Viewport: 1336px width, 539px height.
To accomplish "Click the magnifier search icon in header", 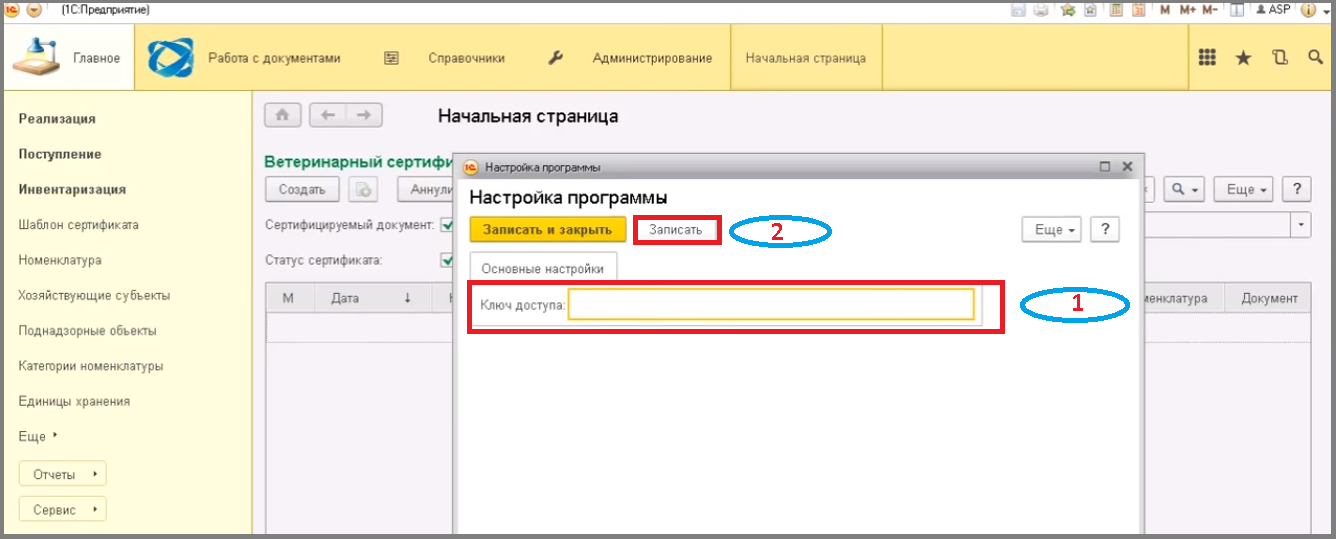I will pos(1315,58).
